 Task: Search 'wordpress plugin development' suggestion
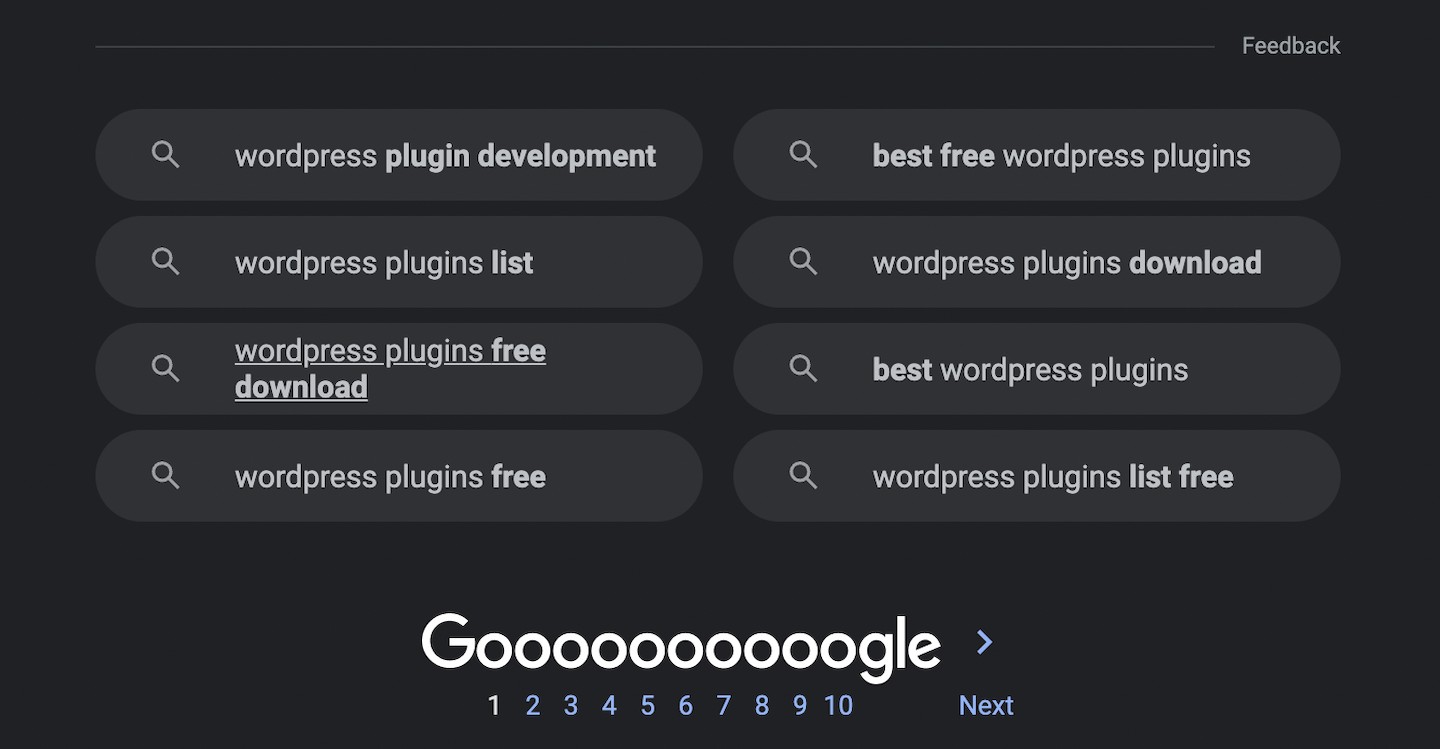pyautogui.click(x=399, y=155)
